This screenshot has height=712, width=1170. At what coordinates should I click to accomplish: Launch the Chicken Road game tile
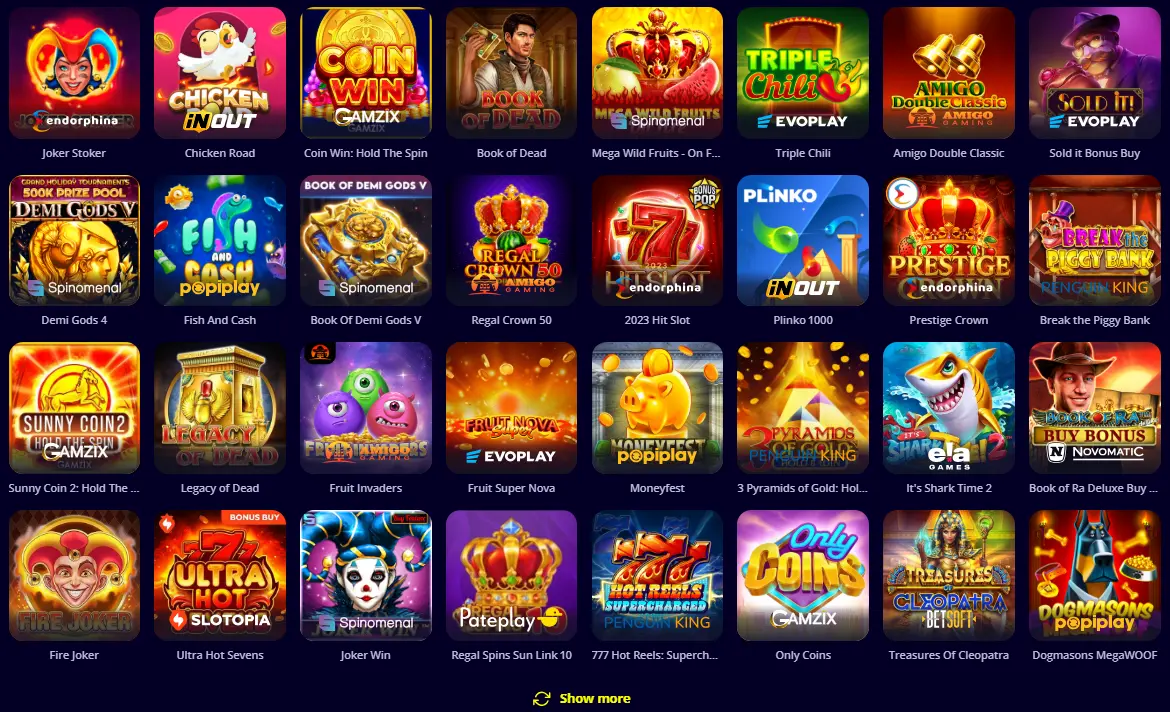219,72
